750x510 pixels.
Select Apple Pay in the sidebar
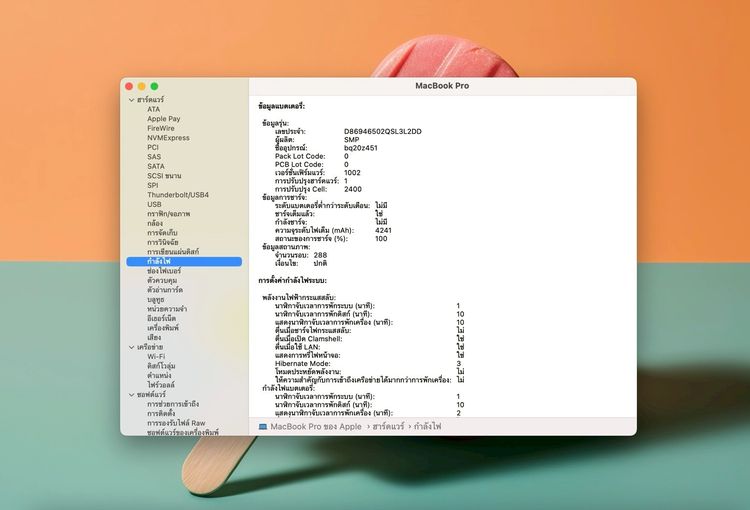163,119
